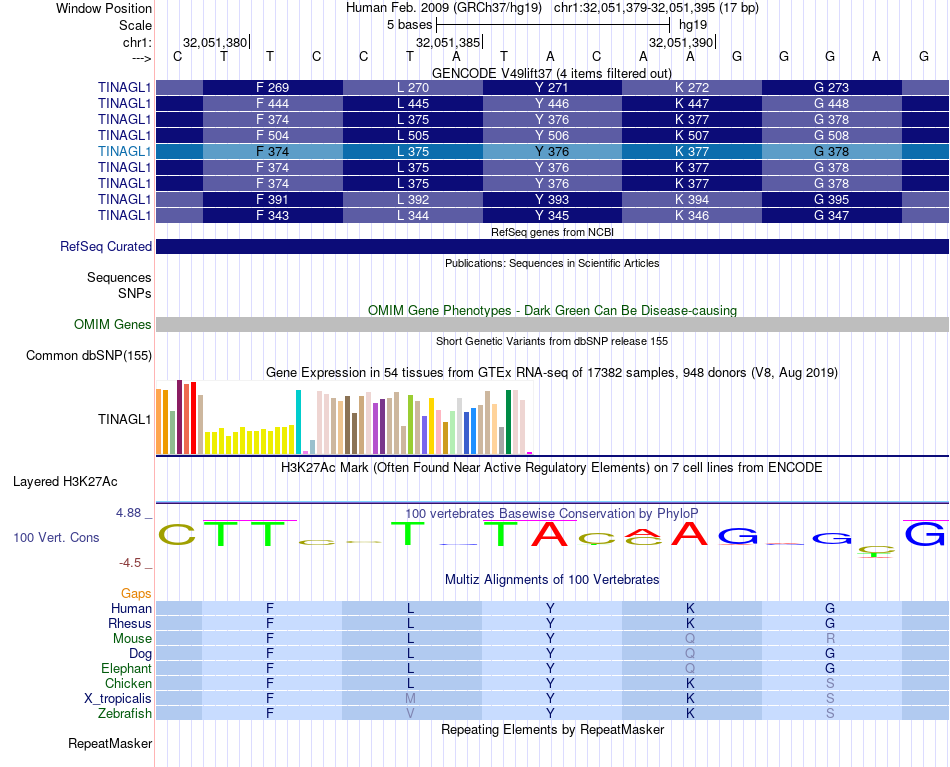Viewport: 950px width, 767px height.
Task: Select the F 391 codon box
Action: click(273, 199)
